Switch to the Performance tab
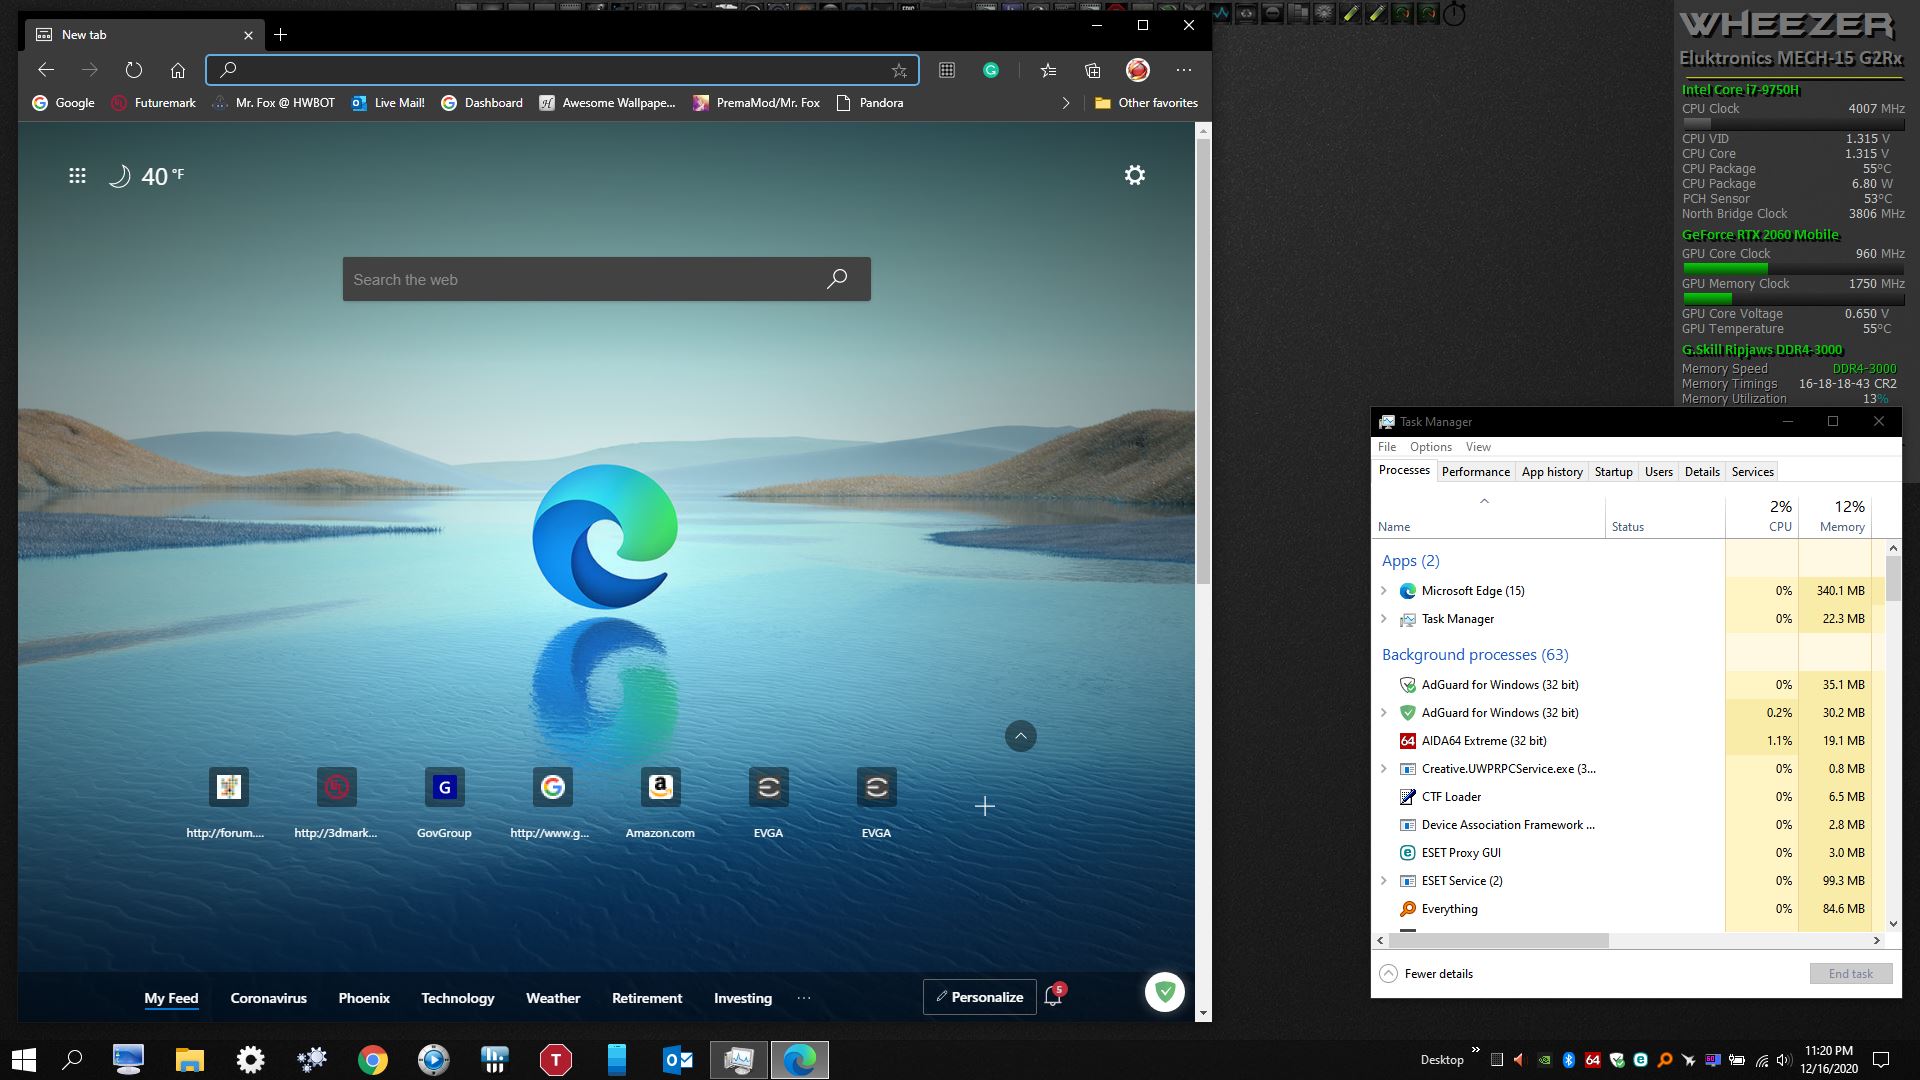The height and width of the screenshot is (1080, 1920). (1476, 472)
